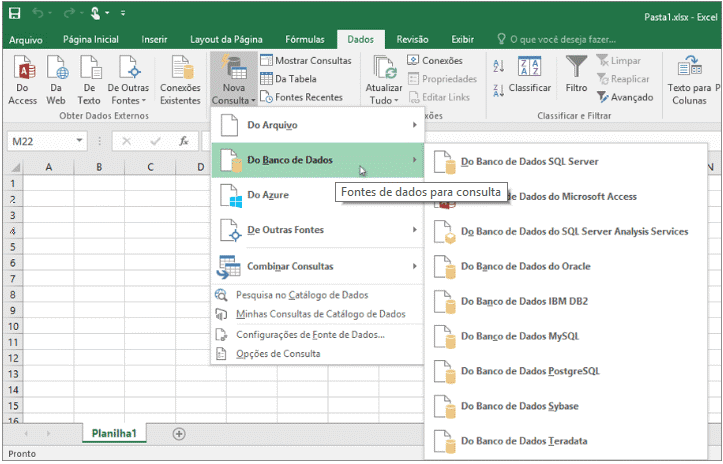723x464 pixels.
Task: Click the greyed Propriedades button
Action: 443,79
